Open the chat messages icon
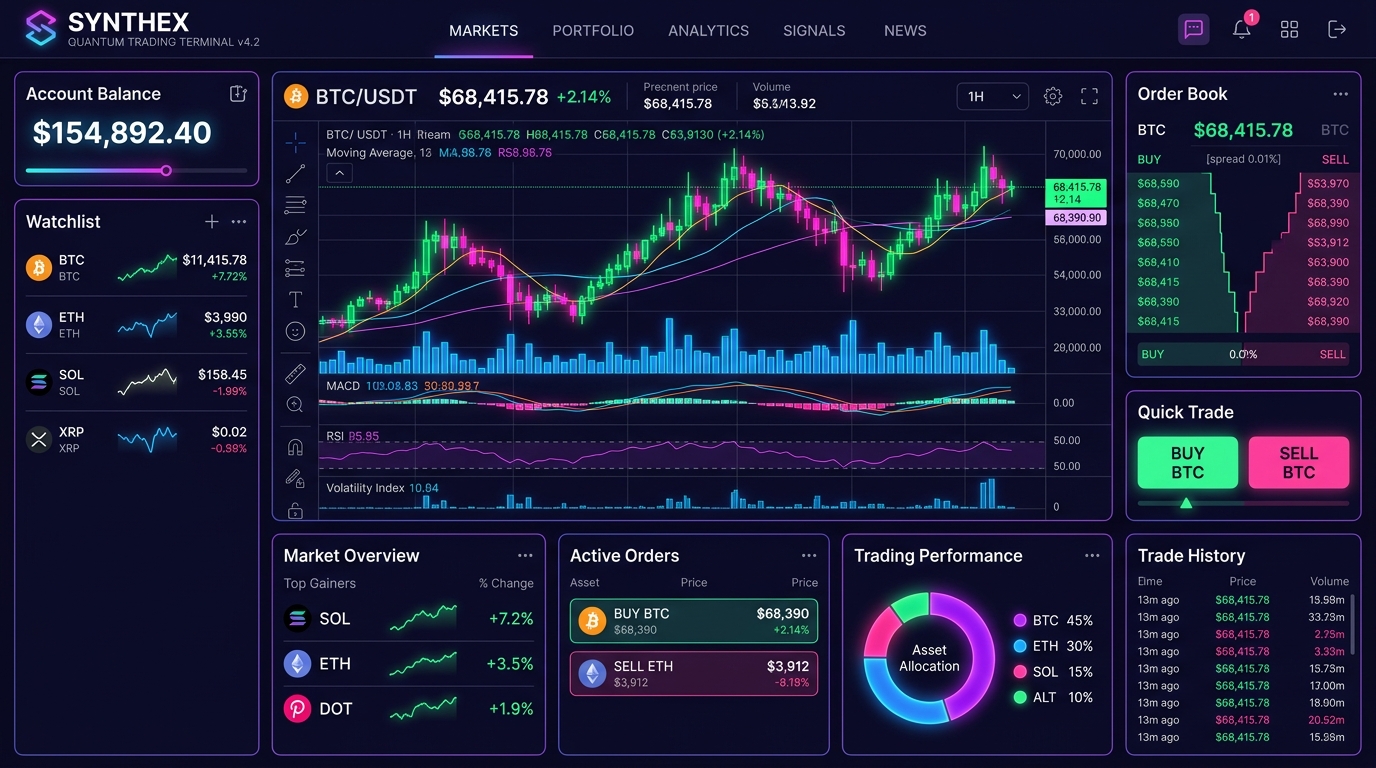This screenshot has width=1376, height=768. pyautogui.click(x=1194, y=29)
